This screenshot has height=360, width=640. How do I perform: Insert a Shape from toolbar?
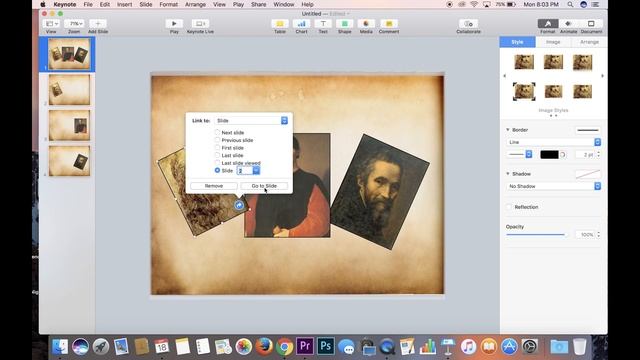pyautogui.click(x=344, y=24)
